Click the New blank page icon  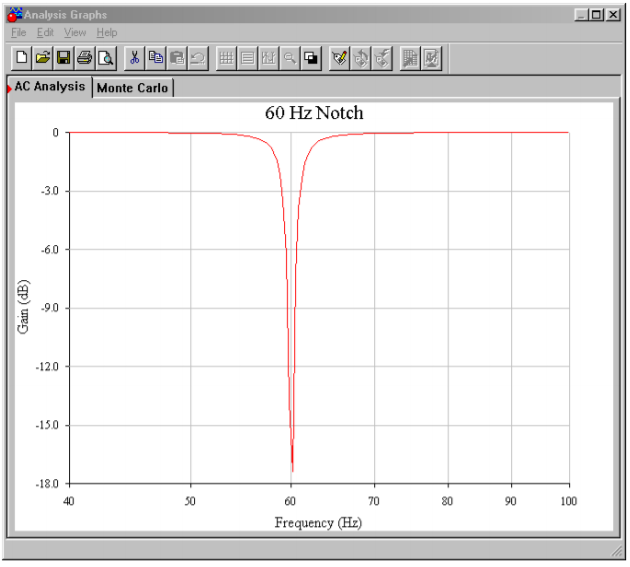[22, 58]
